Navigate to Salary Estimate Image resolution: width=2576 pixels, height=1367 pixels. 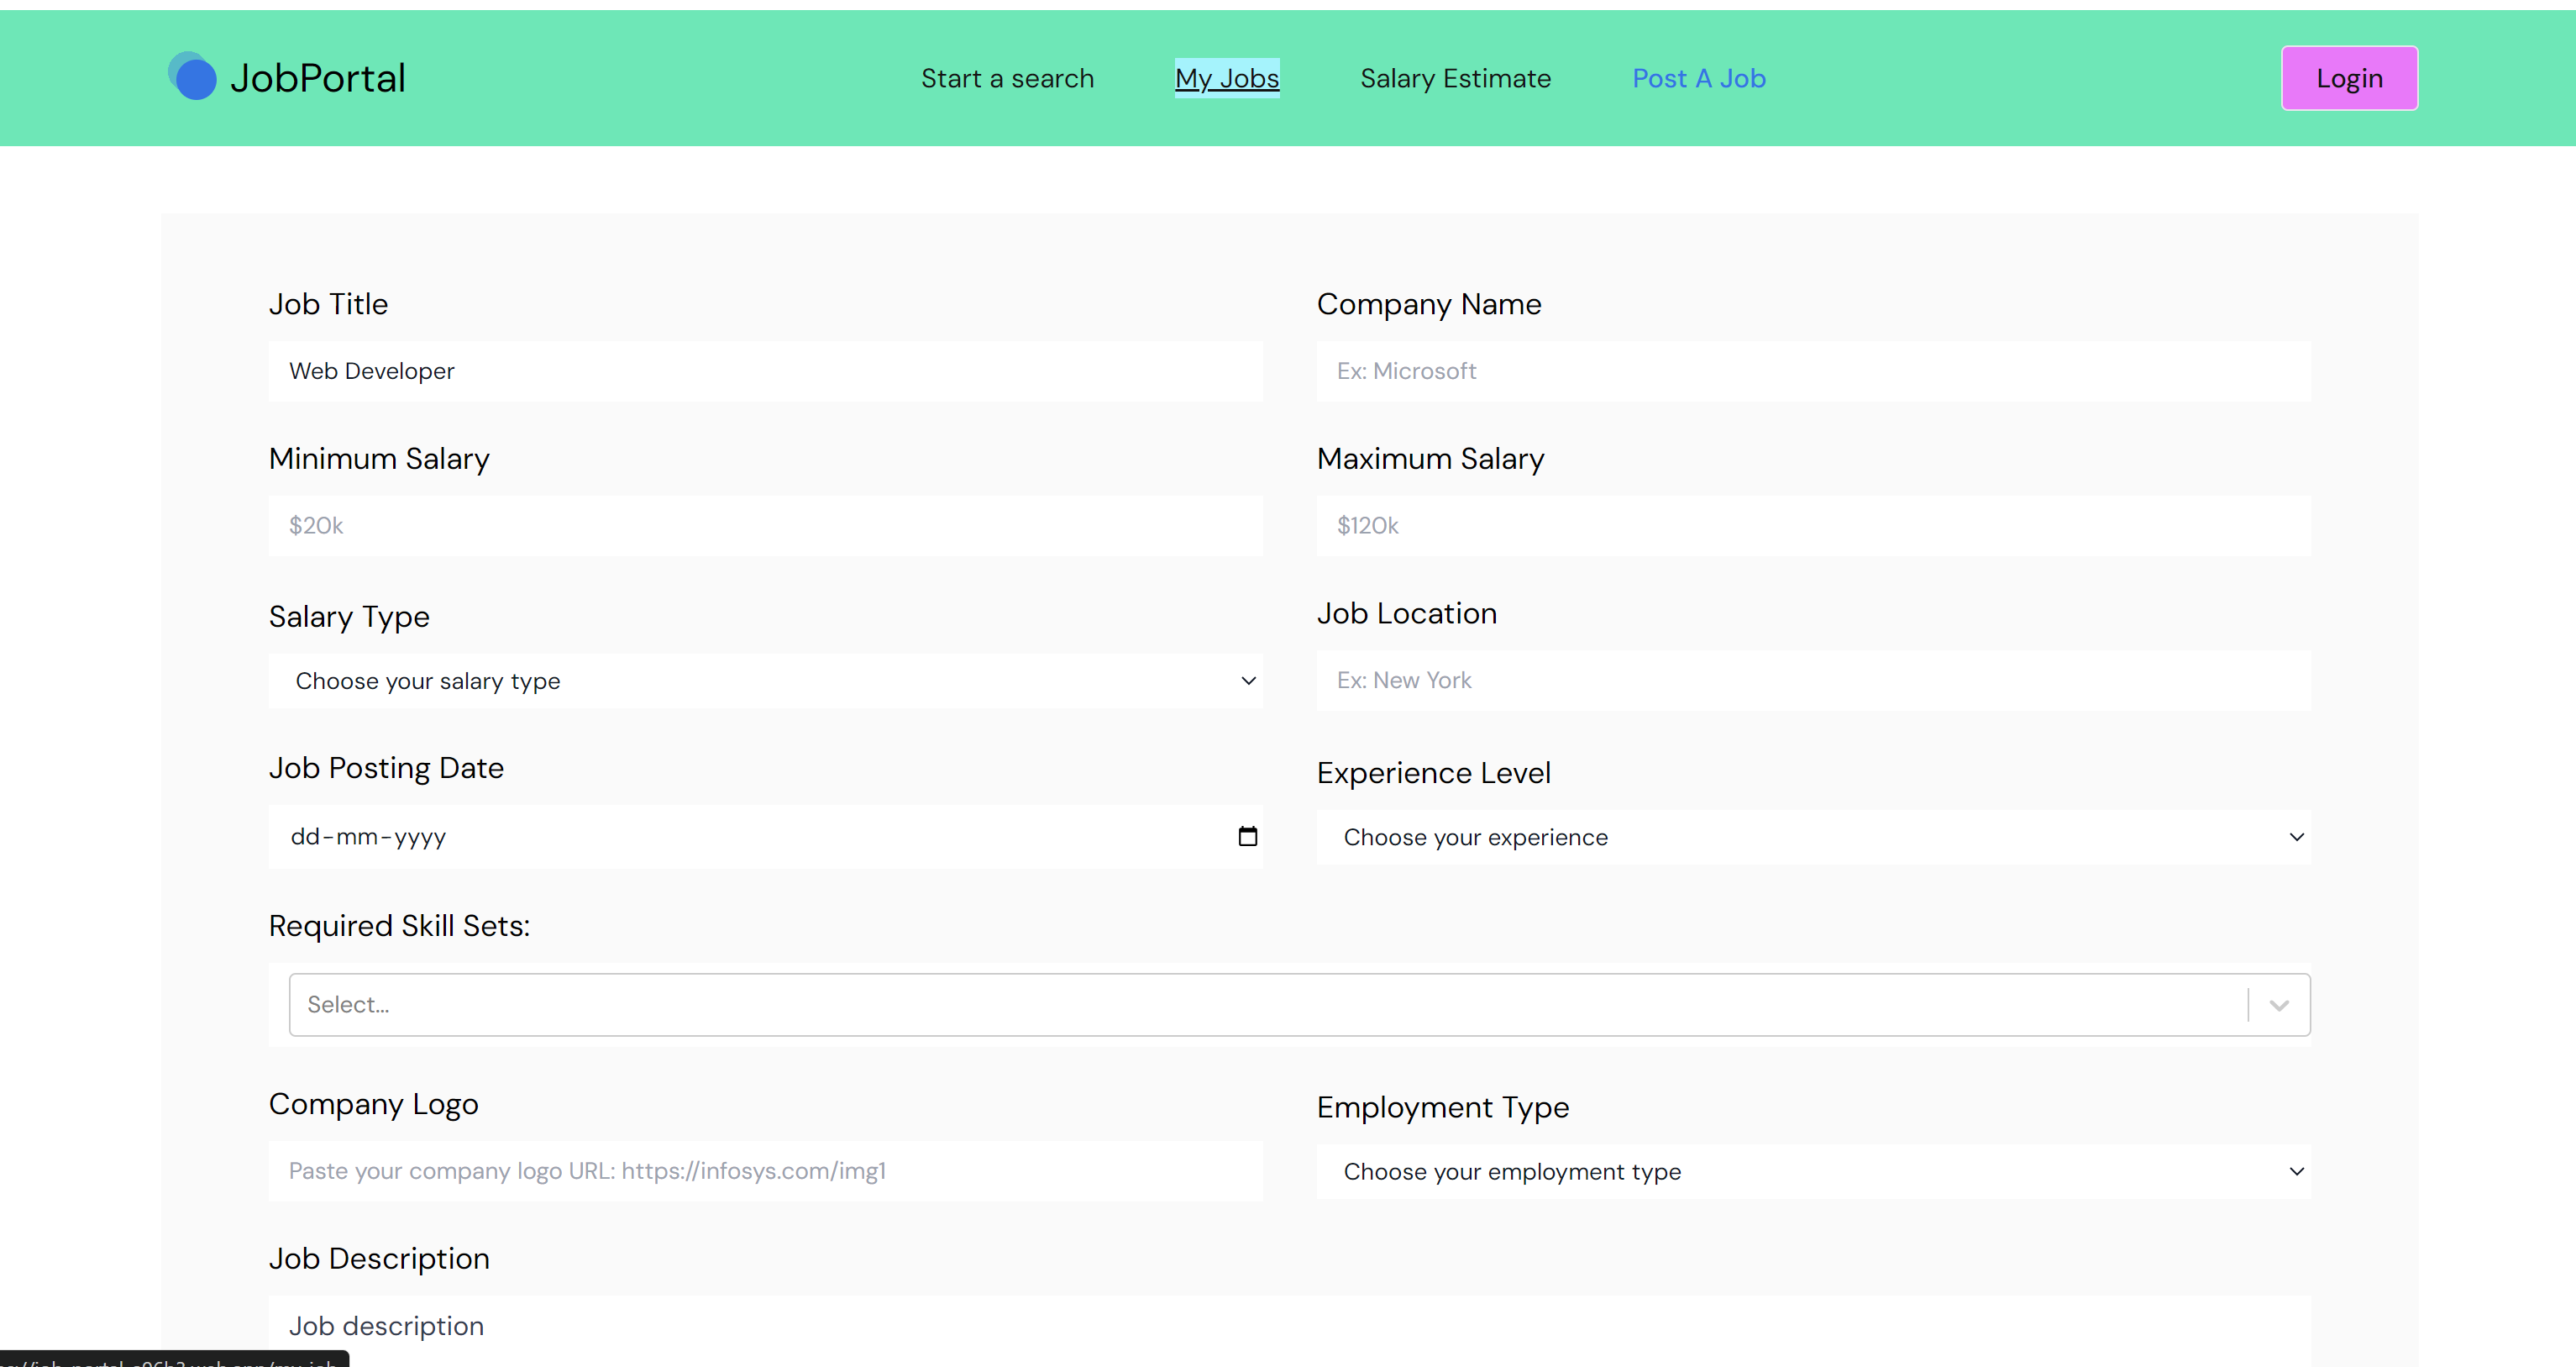tap(1455, 78)
